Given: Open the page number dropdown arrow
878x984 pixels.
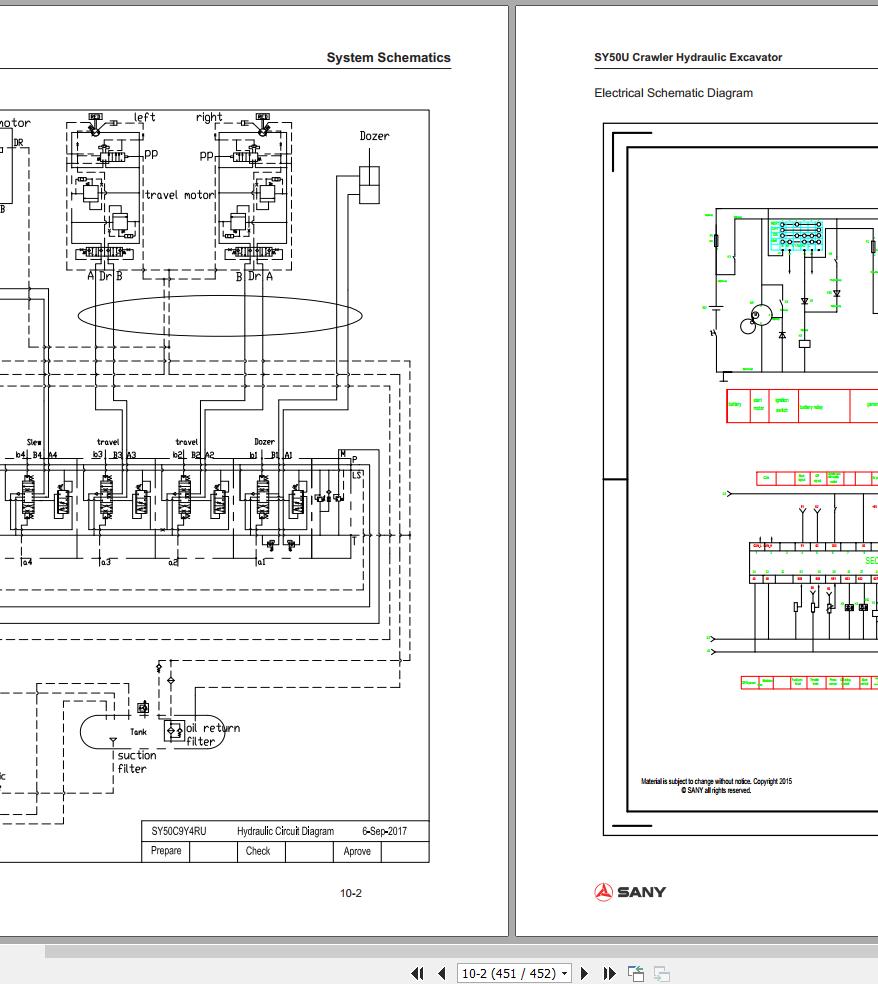Looking at the screenshot, I should (564, 973).
